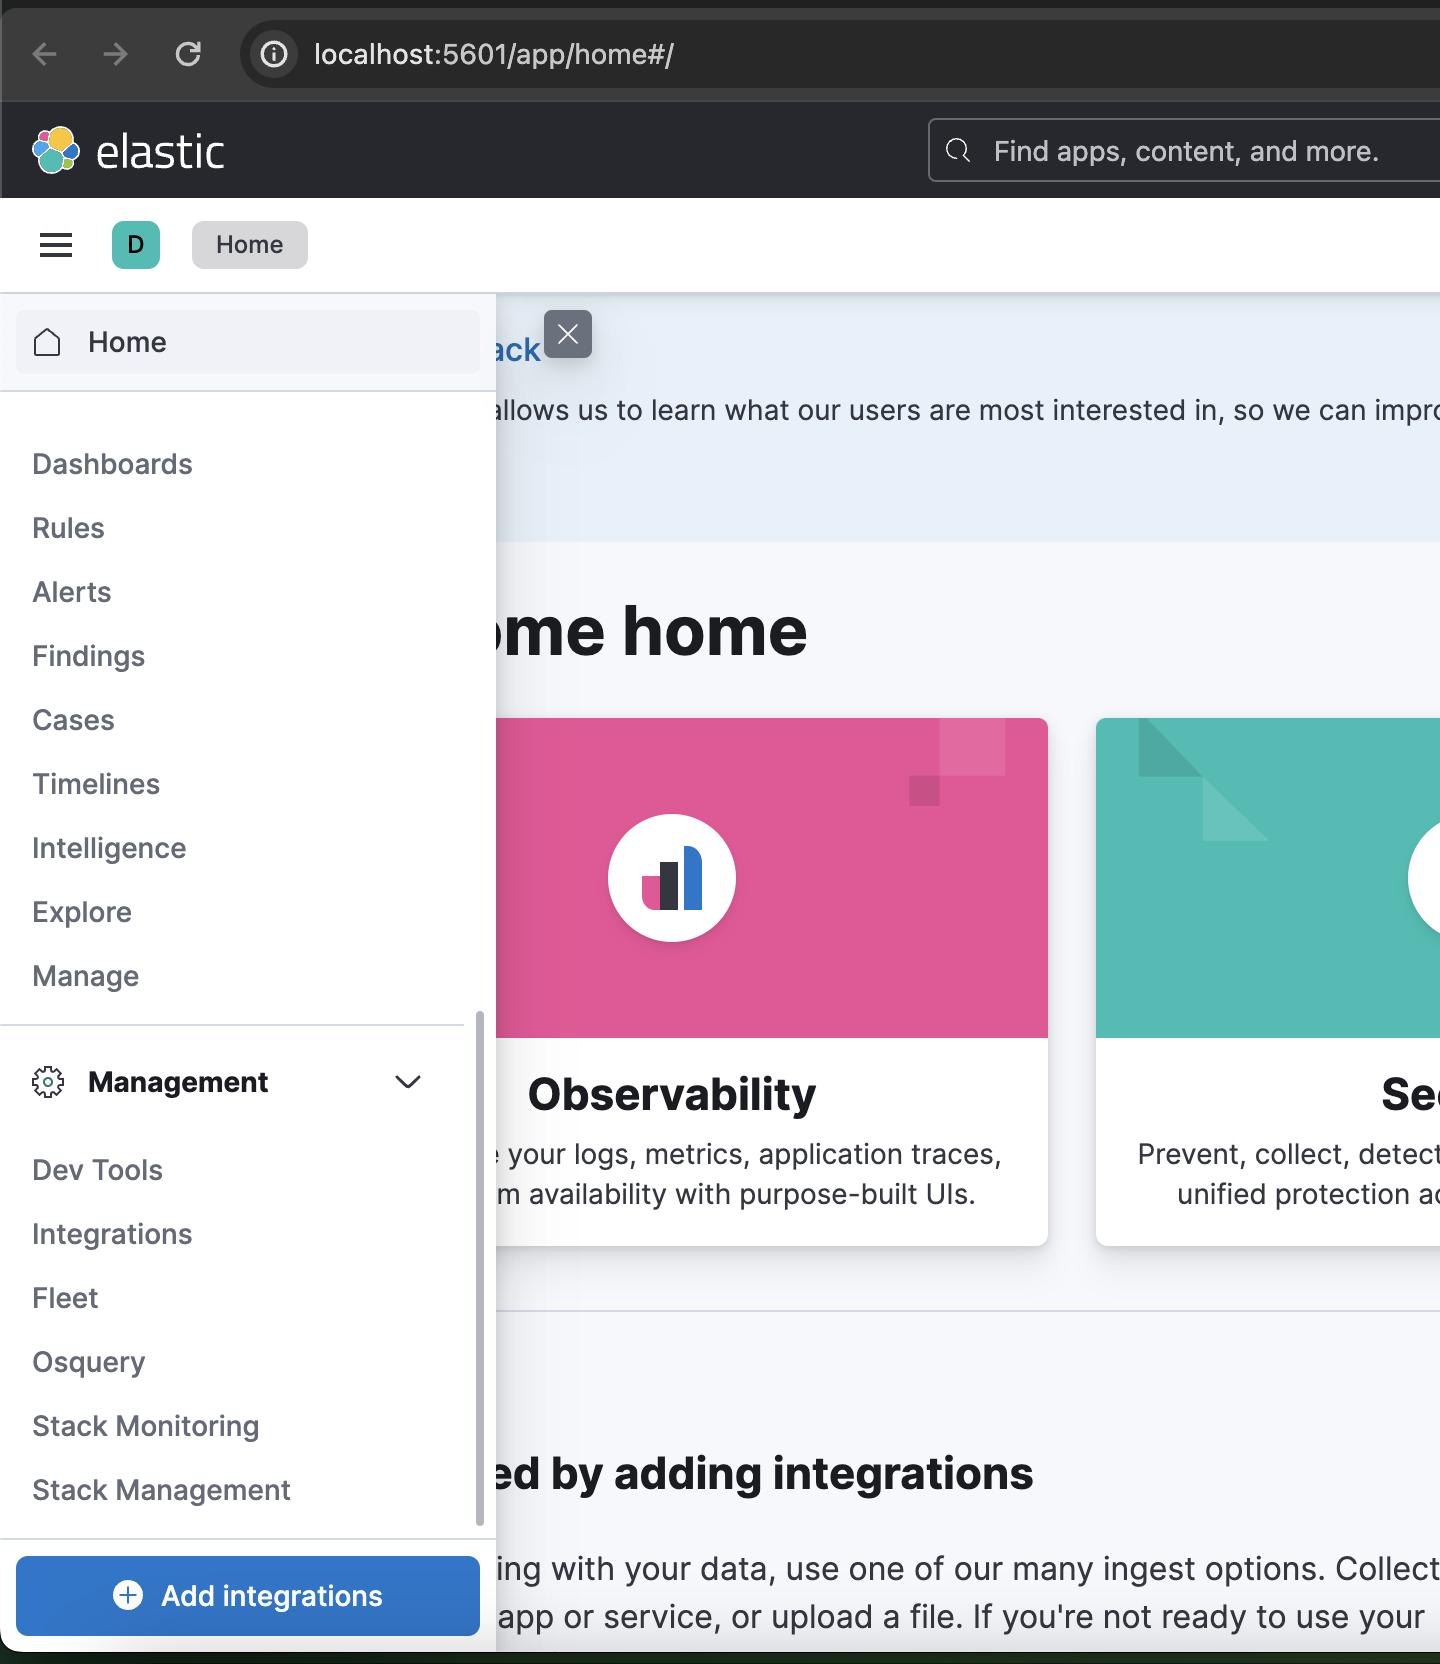Select Findings in the sidebar
The height and width of the screenshot is (1664, 1440).
pyautogui.click(x=89, y=656)
